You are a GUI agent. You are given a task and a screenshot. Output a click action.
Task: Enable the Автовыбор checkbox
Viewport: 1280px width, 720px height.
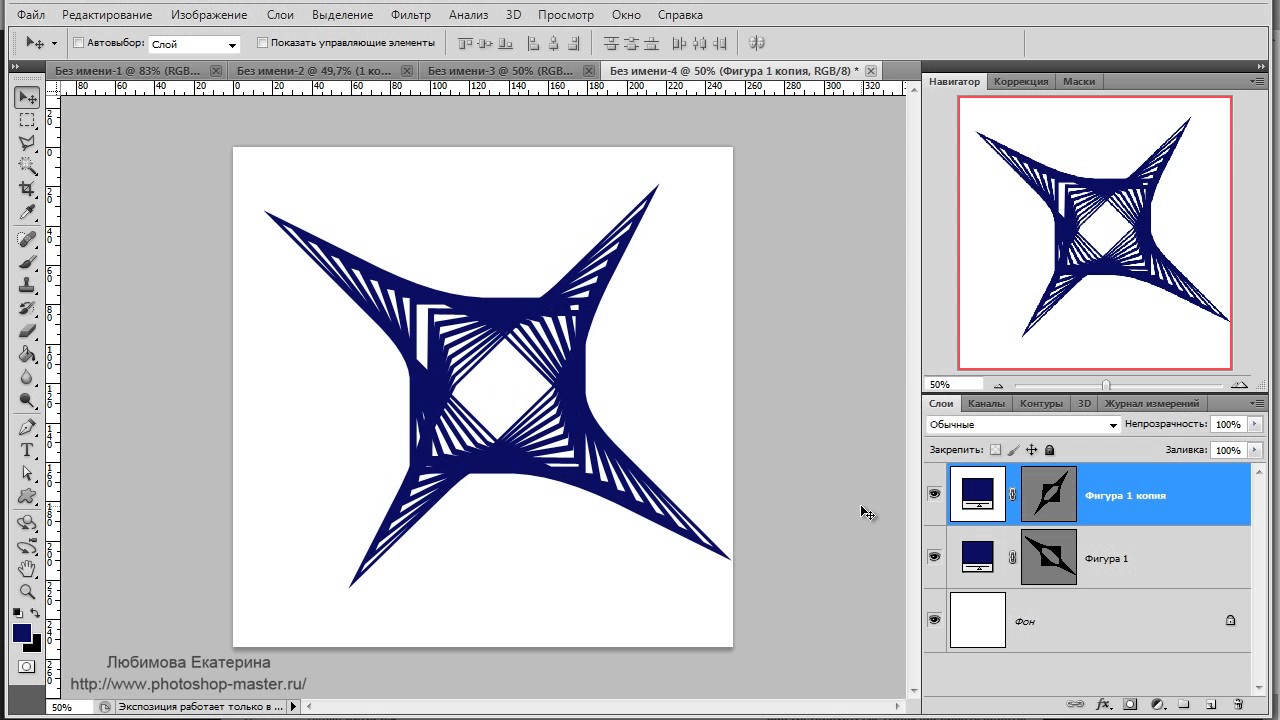tap(79, 43)
